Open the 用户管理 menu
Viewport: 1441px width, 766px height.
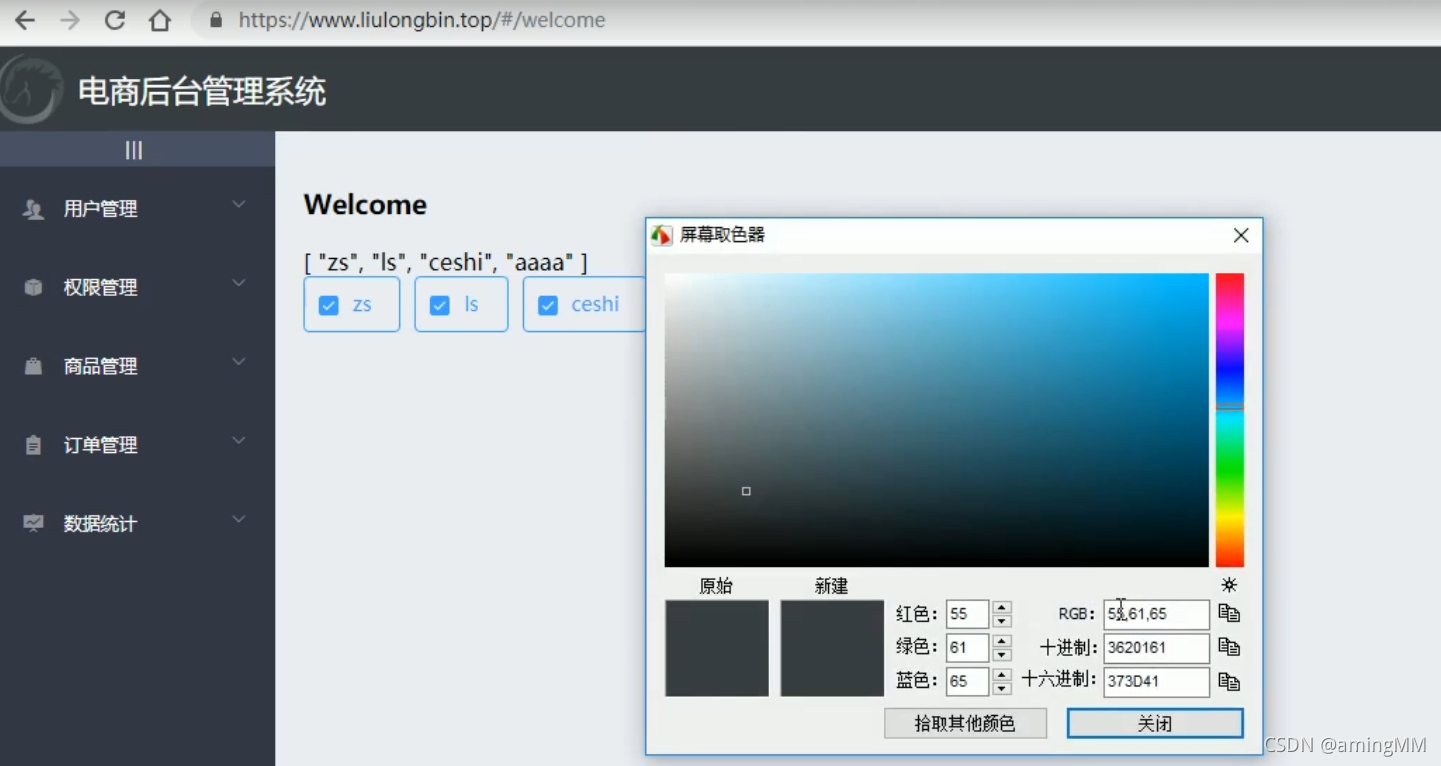pyautogui.click(x=137, y=209)
